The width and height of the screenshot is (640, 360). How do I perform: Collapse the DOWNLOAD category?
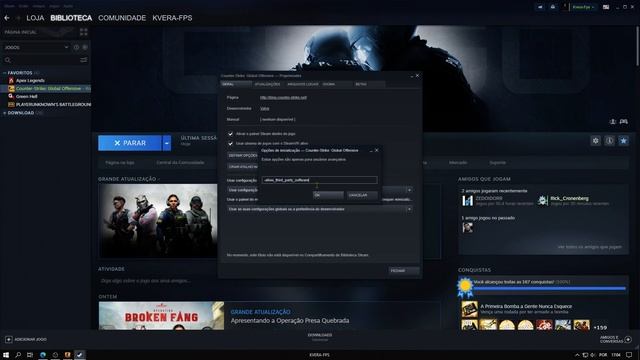[x=20, y=113]
